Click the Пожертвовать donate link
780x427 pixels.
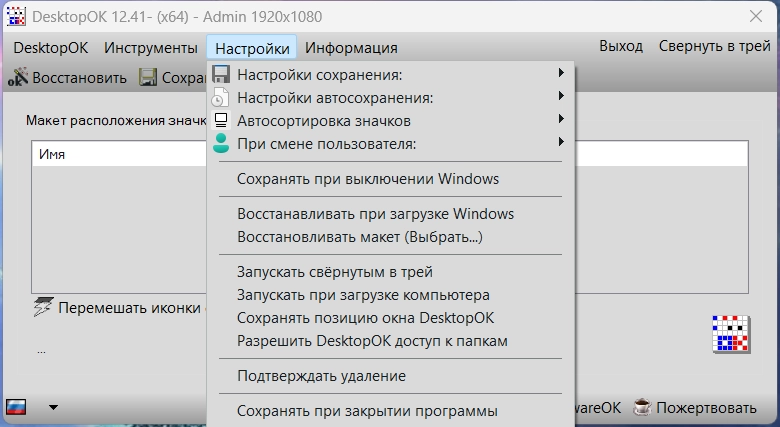click(706, 408)
